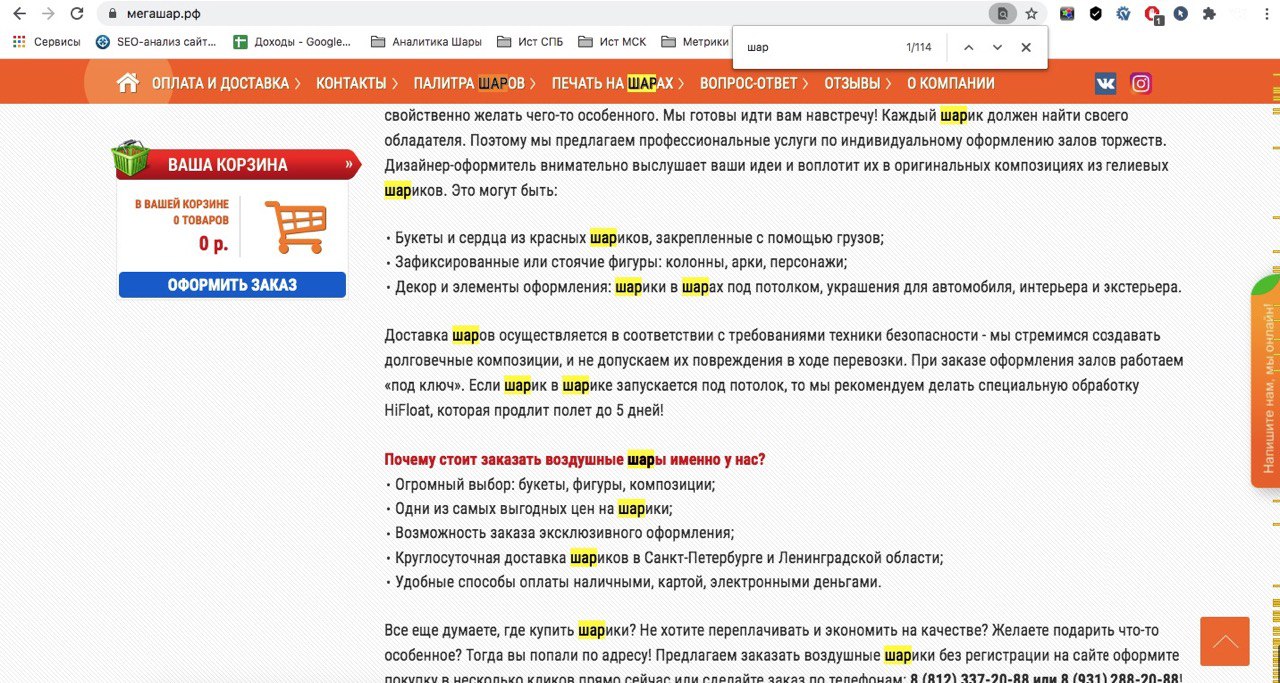Click the black shield extension icon

click(1096, 14)
